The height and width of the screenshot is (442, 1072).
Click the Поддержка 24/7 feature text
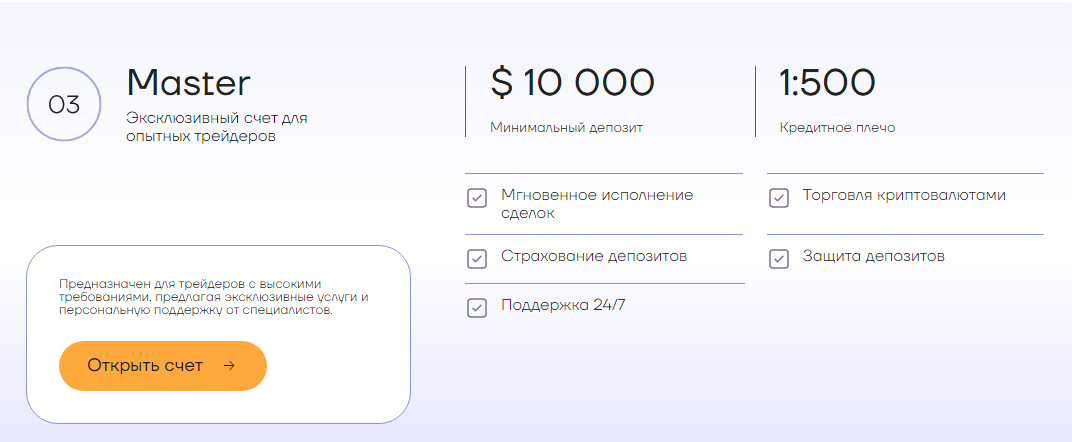point(563,305)
